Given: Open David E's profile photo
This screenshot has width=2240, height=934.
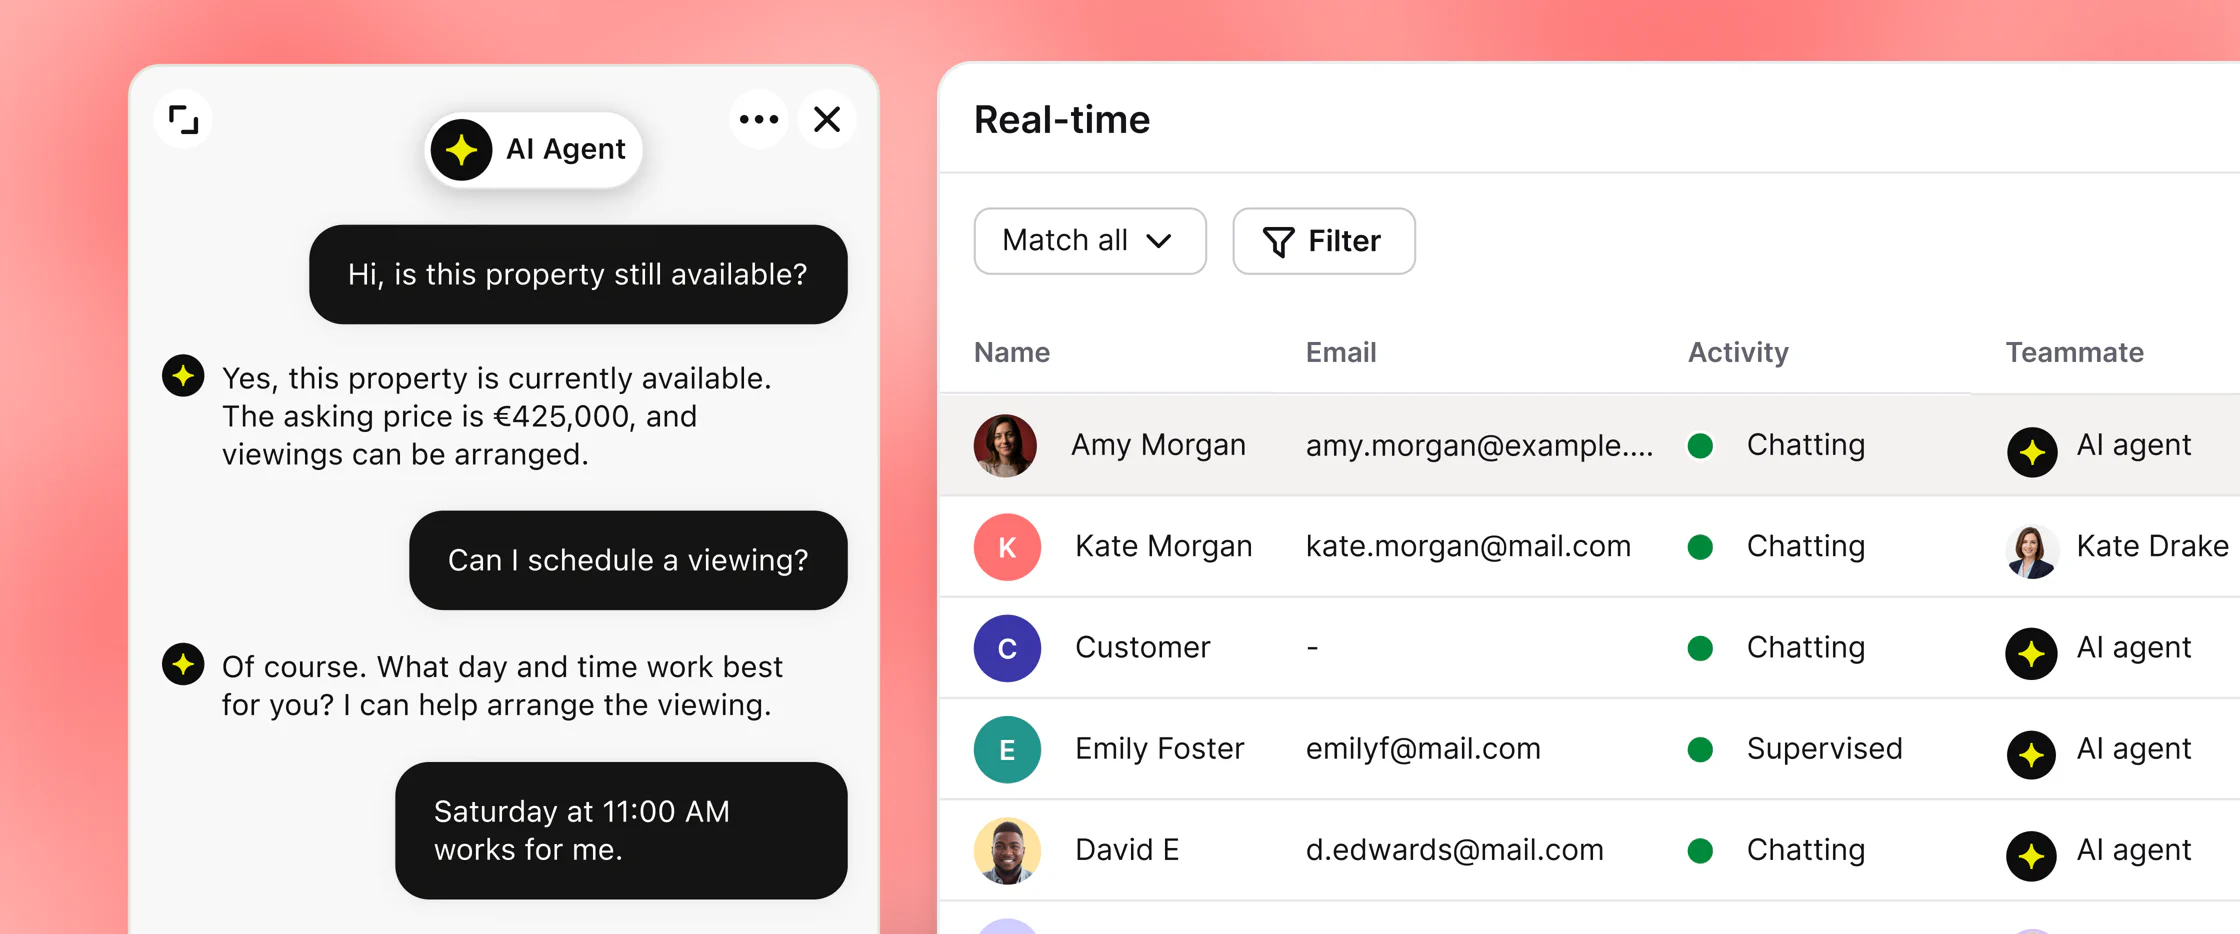Looking at the screenshot, I should pyautogui.click(x=1007, y=851).
